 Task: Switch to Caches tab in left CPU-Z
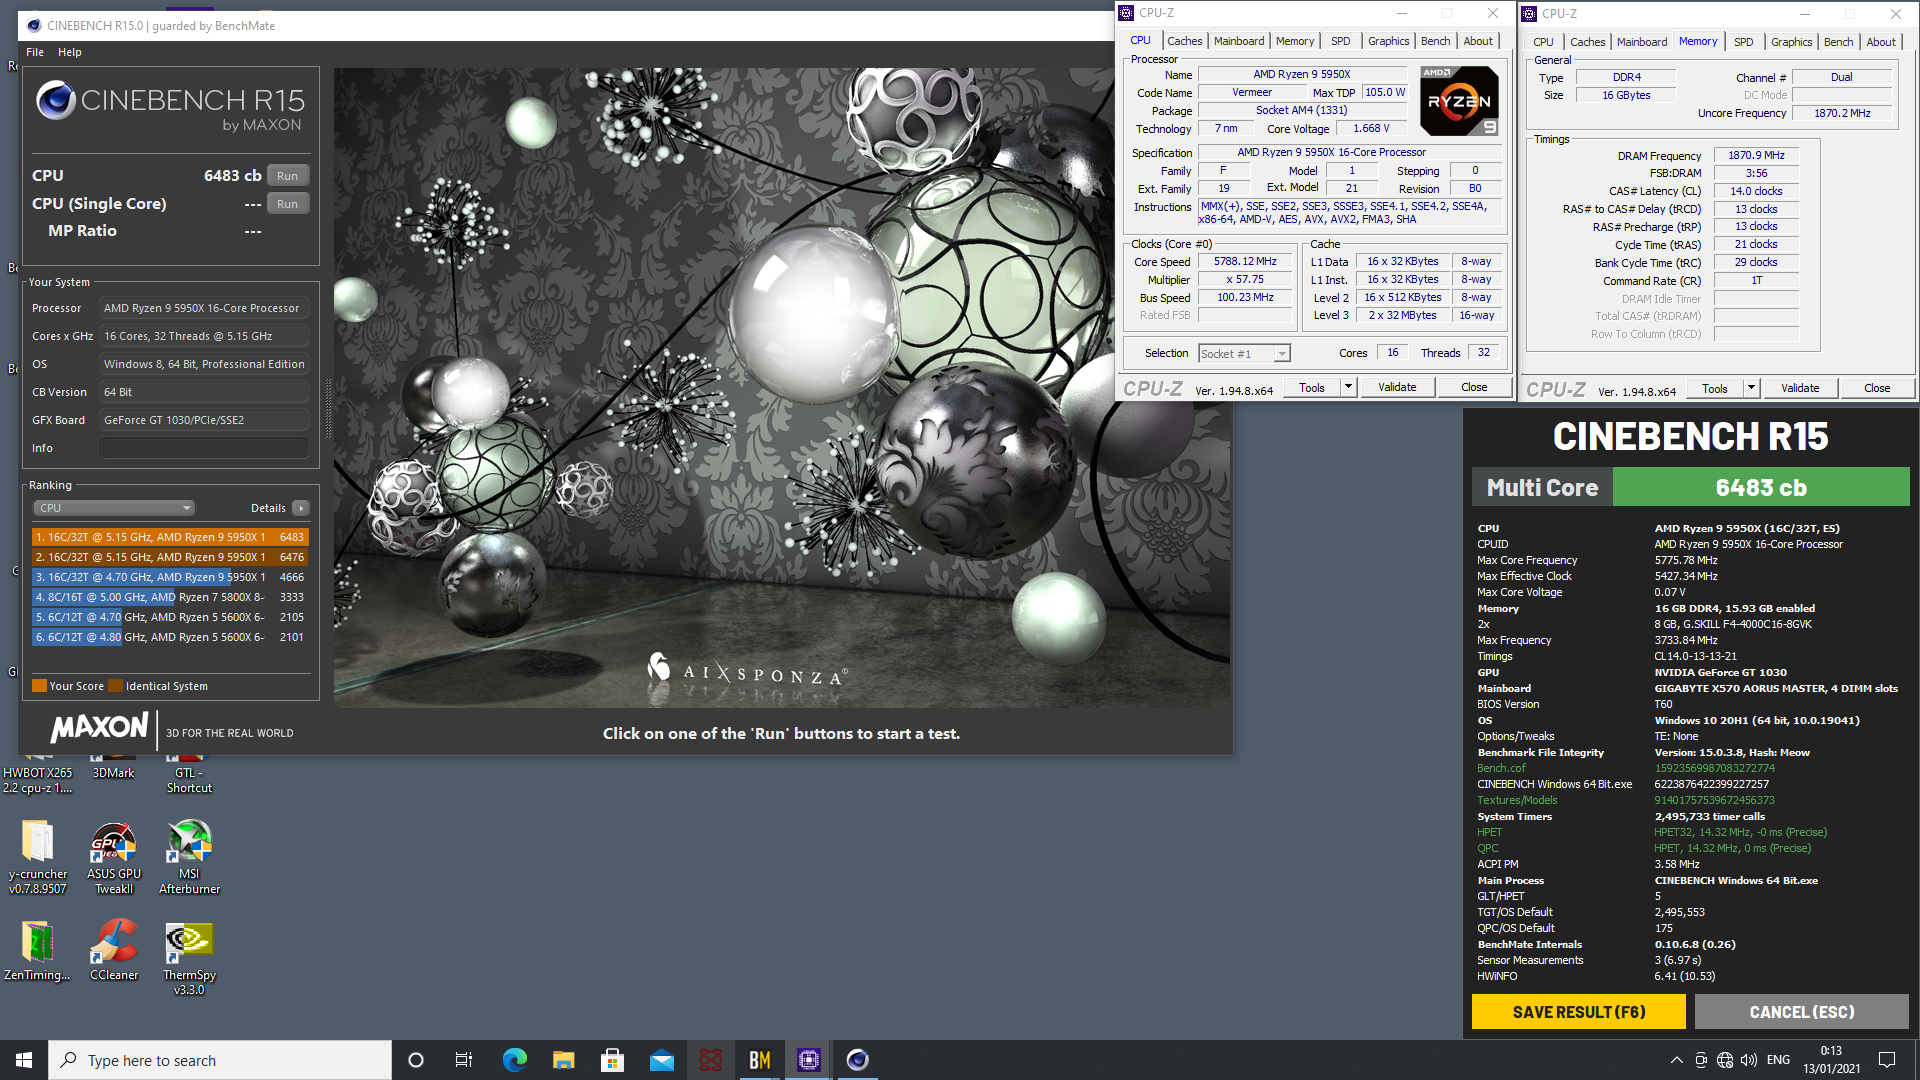pos(1184,41)
